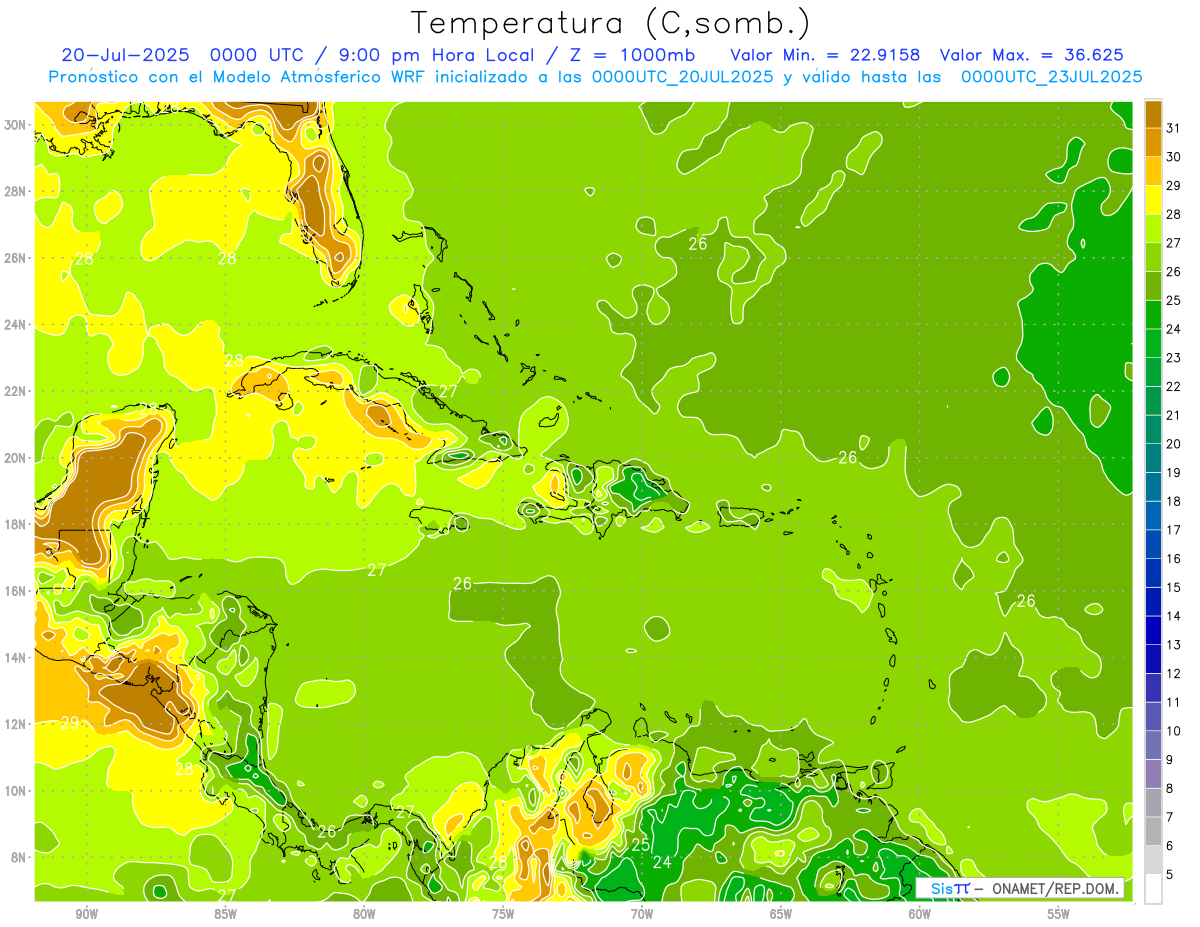
Task: Click longitude axis label "75W"
Action: pos(503,915)
